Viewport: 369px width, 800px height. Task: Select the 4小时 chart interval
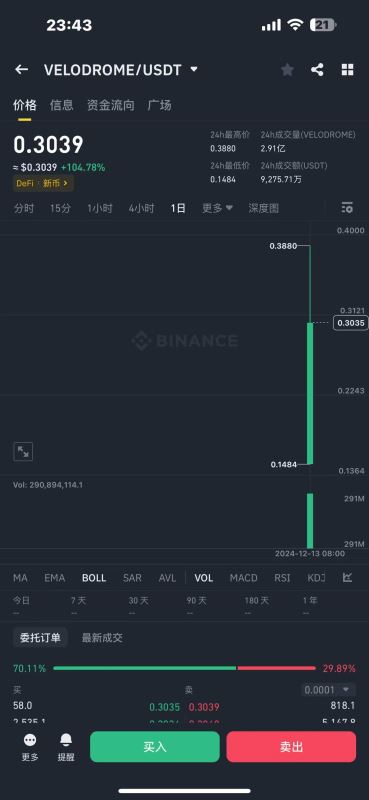point(141,208)
